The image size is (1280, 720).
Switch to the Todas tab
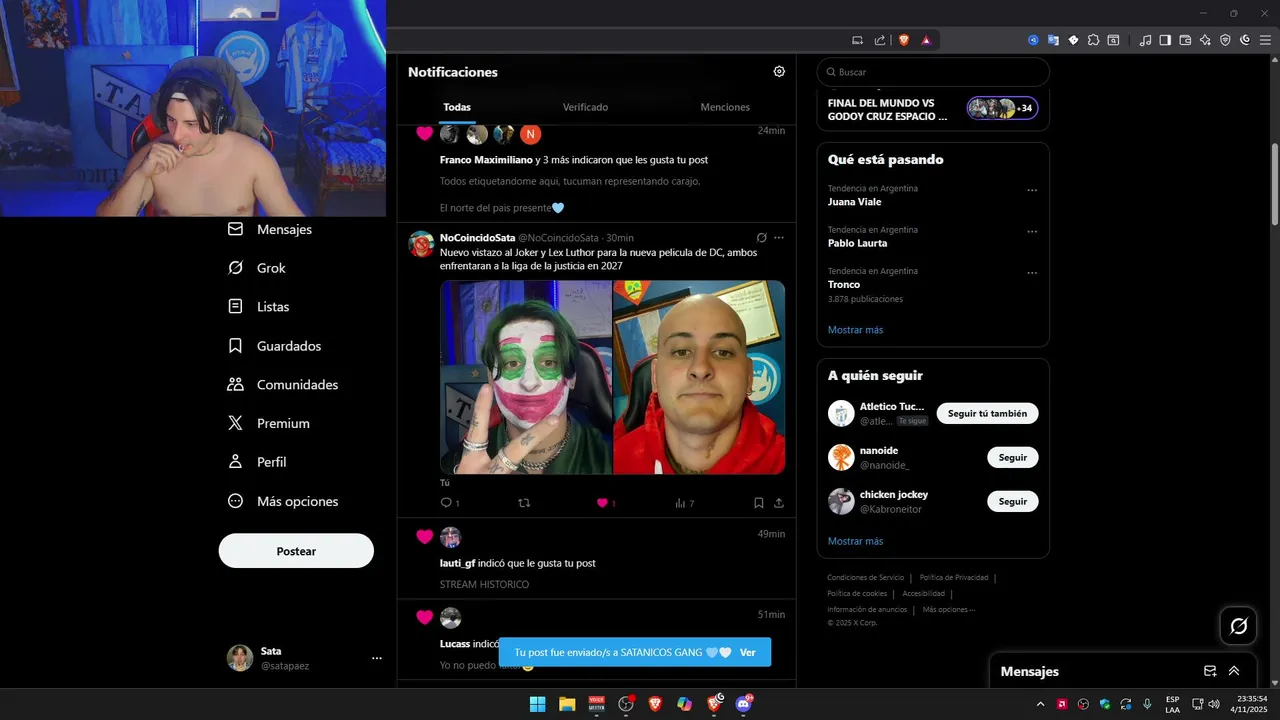tap(457, 107)
